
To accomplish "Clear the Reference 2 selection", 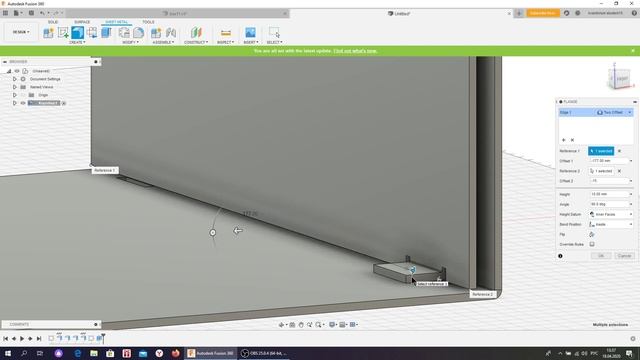I will [619, 171].
